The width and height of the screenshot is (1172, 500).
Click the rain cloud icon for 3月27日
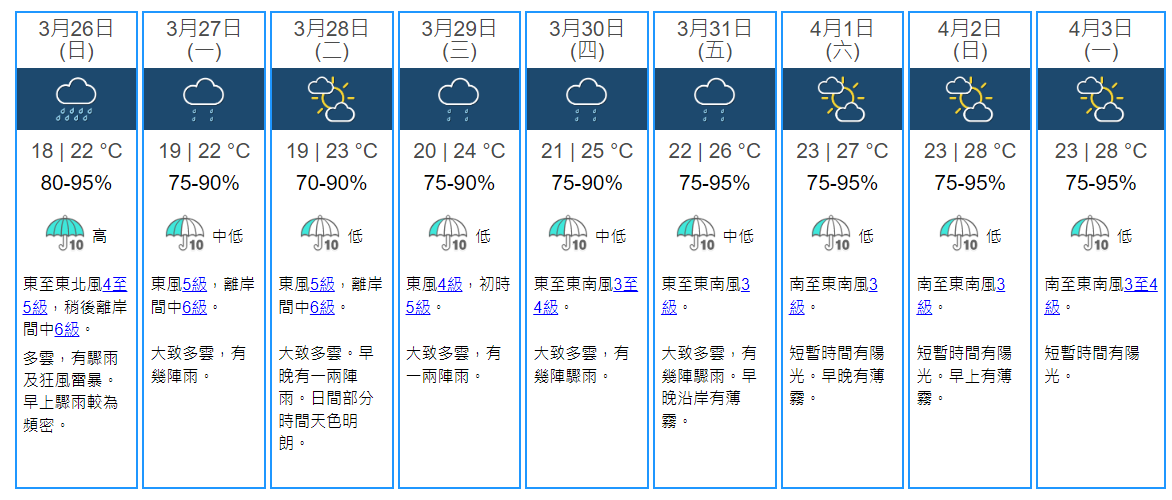tap(203, 98)
